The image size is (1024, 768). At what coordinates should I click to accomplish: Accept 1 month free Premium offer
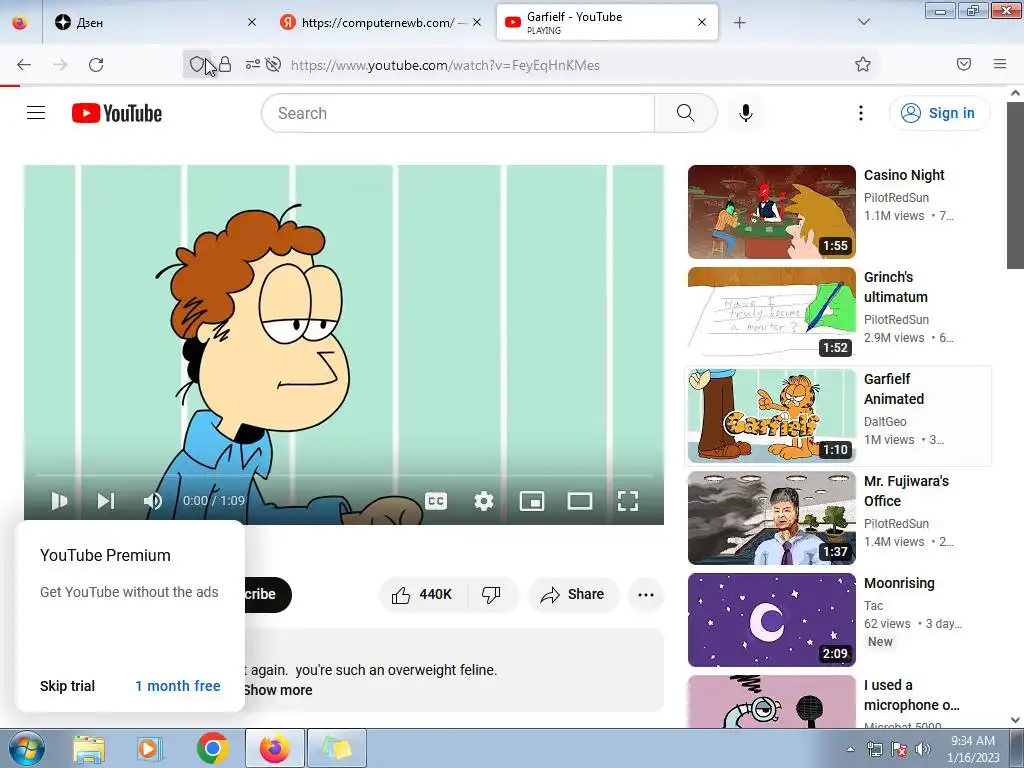pyautogui.click(x=178, y=686)
